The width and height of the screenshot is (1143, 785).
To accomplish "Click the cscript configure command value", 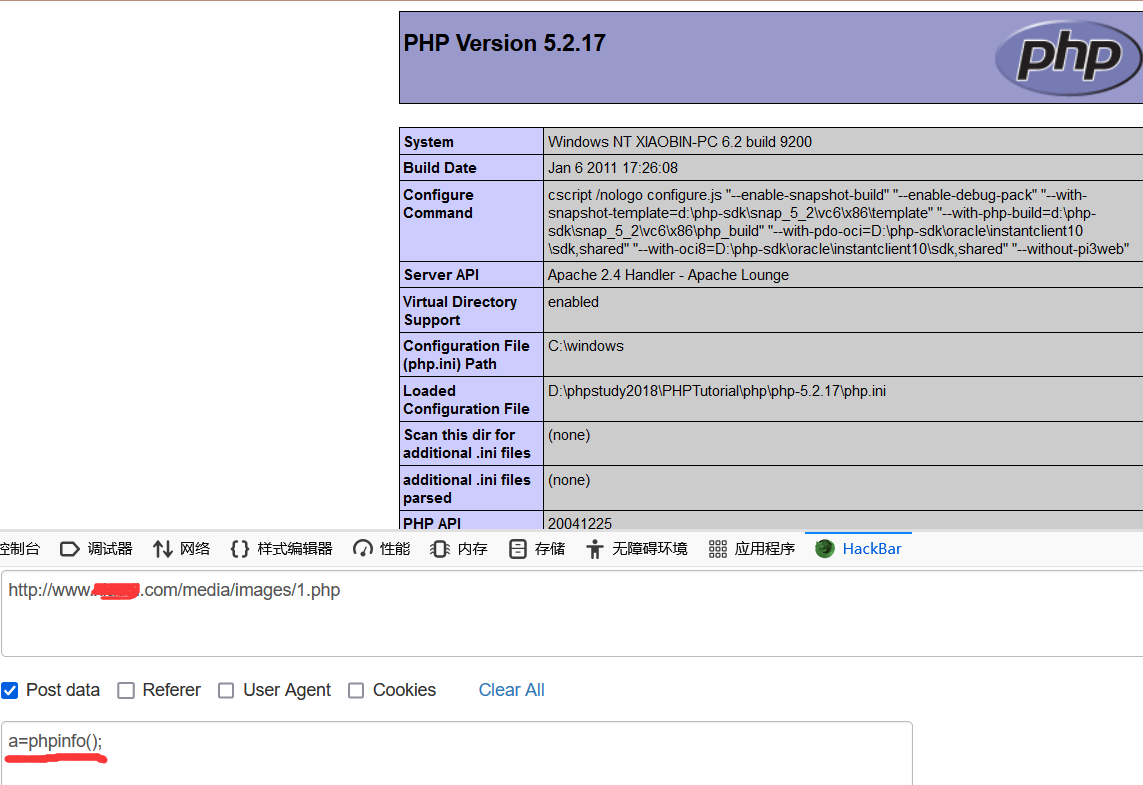I will click(x=839, y=222).
